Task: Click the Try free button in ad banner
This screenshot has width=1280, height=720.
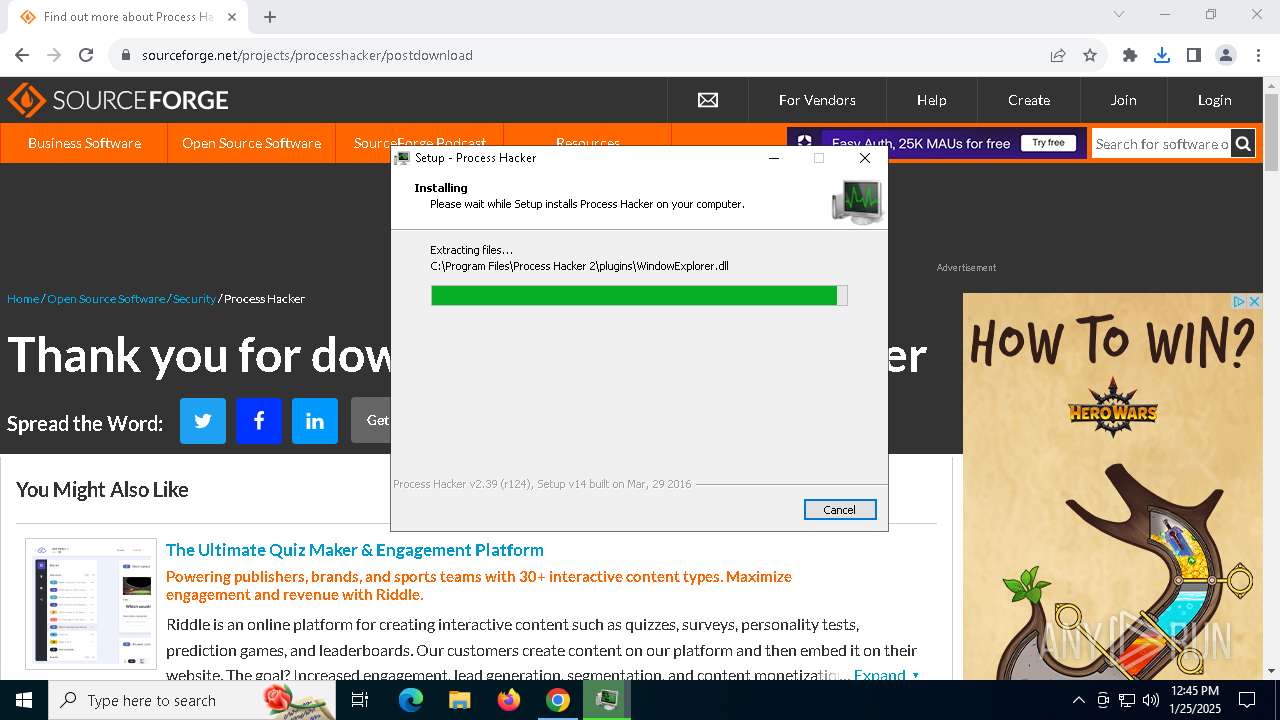Action: coord(1048,143)
